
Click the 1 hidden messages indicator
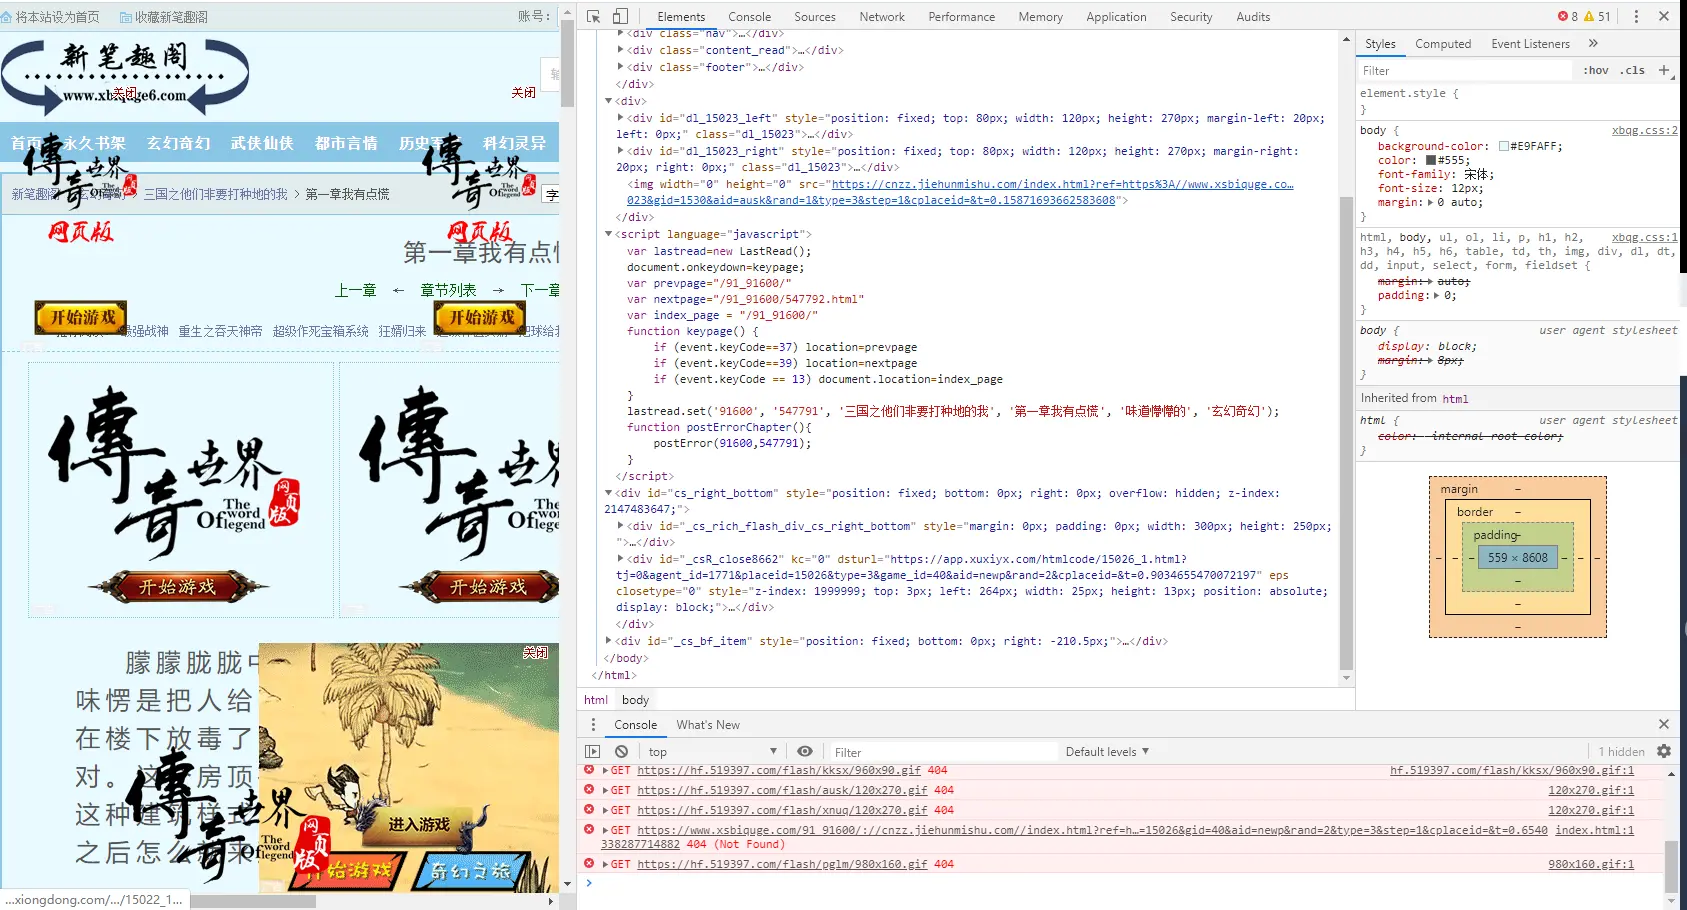[x=1621, y=751]
